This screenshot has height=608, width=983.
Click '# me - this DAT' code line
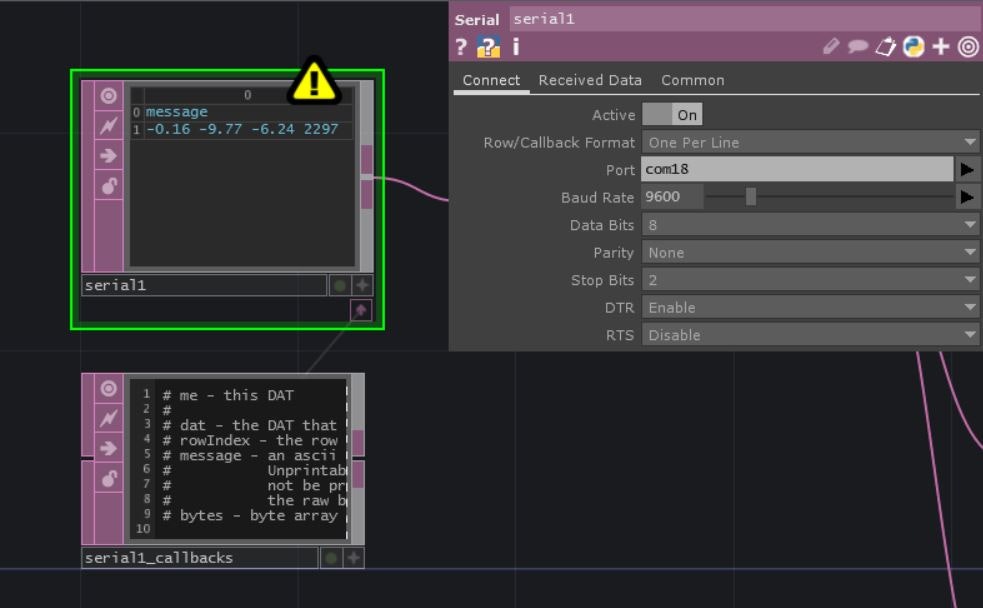point(228,396)
